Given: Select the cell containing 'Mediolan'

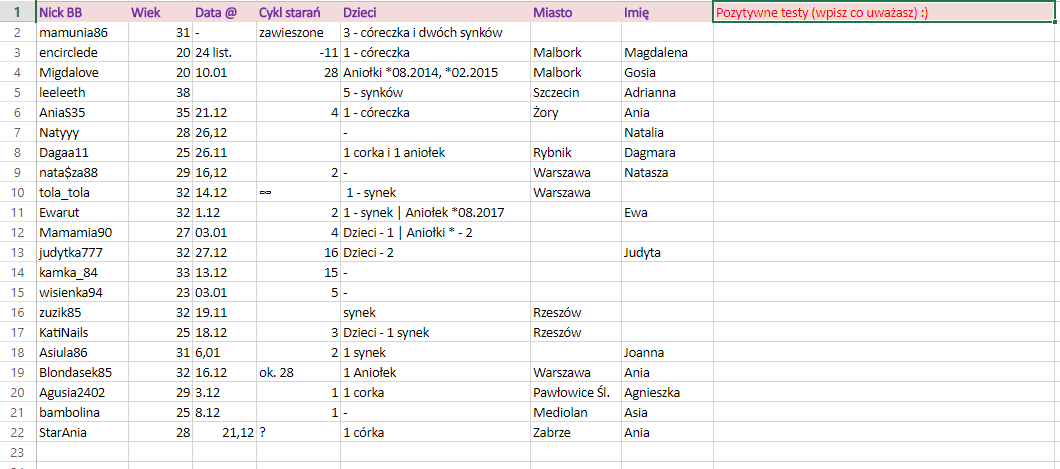Looking at the screenshot, I should pos(575,412).
